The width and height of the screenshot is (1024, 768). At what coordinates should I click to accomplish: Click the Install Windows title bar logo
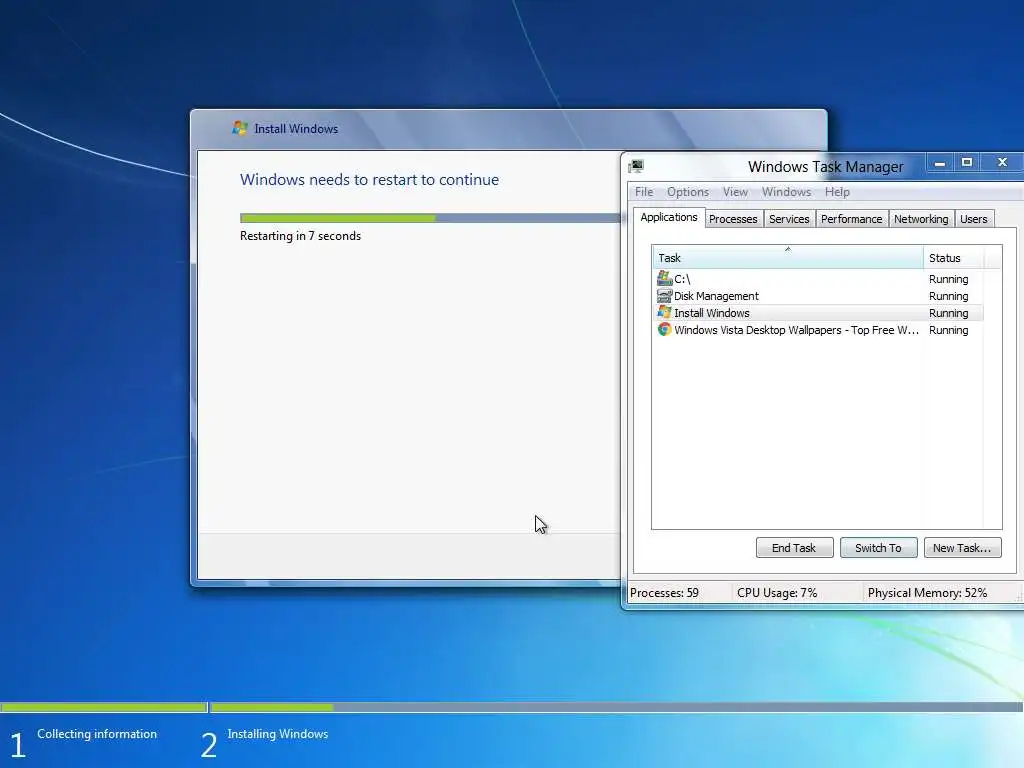pos(240,128)
